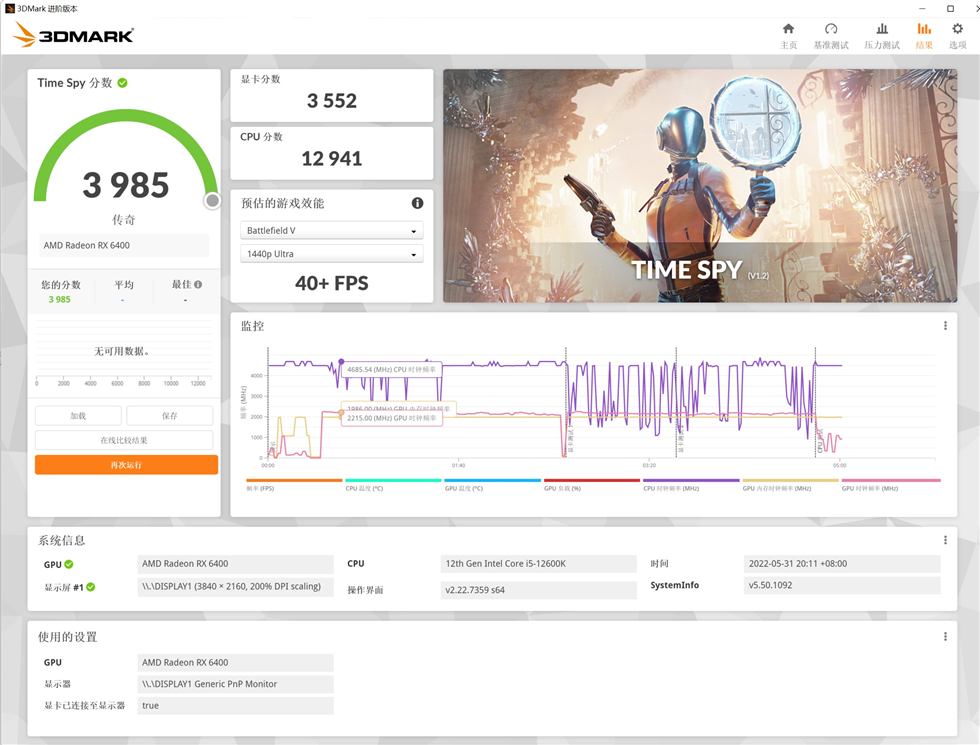Viewport: 980px width, 745px height.
Task: Click the CPU score value 12 941
Action: [332, 159]
